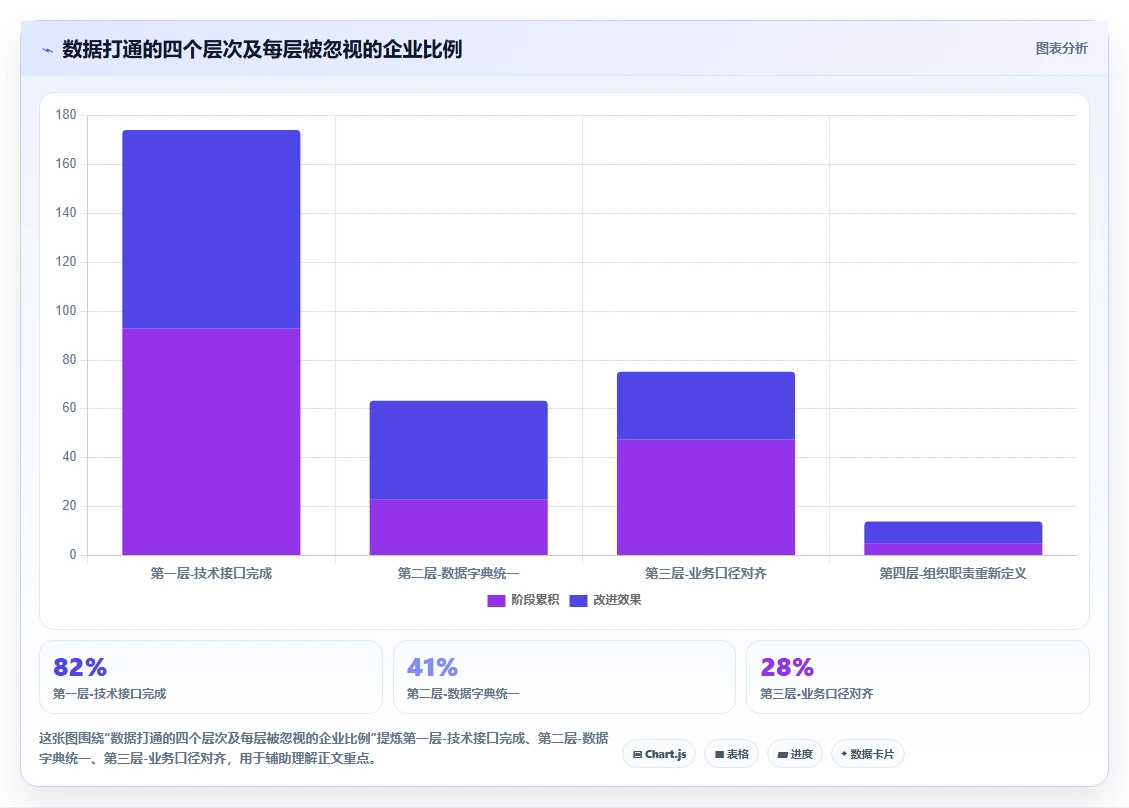The width and height of the screenshot is (1129, 808).
Task: Click the y-axis value 0
Action: 73,555
